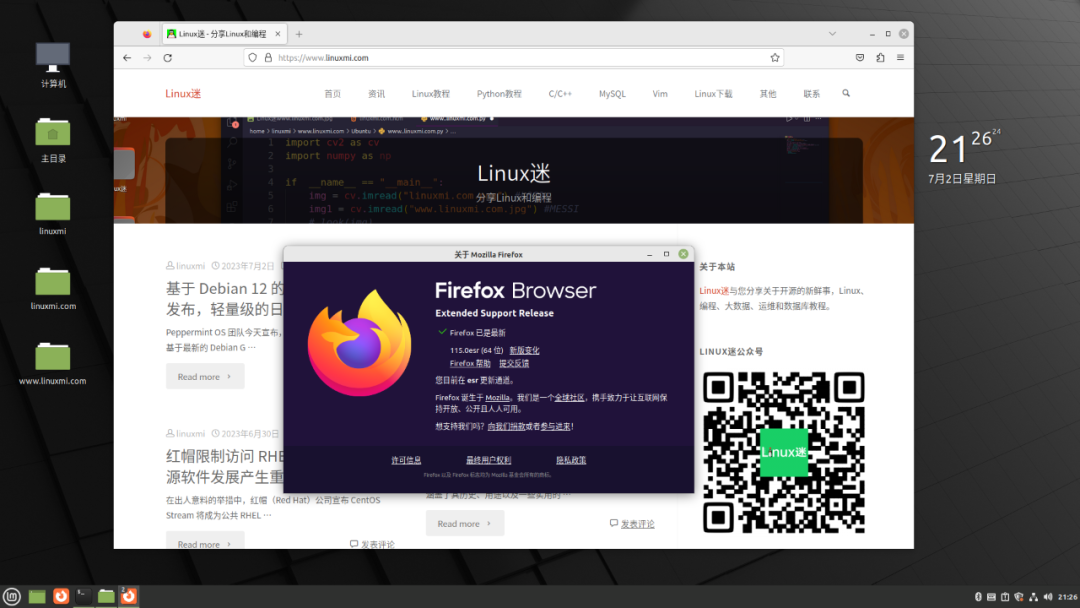The image size is (1080, 608).
Task: Expand the list all tabs dropdown arrow
Action: click(832, 34)
